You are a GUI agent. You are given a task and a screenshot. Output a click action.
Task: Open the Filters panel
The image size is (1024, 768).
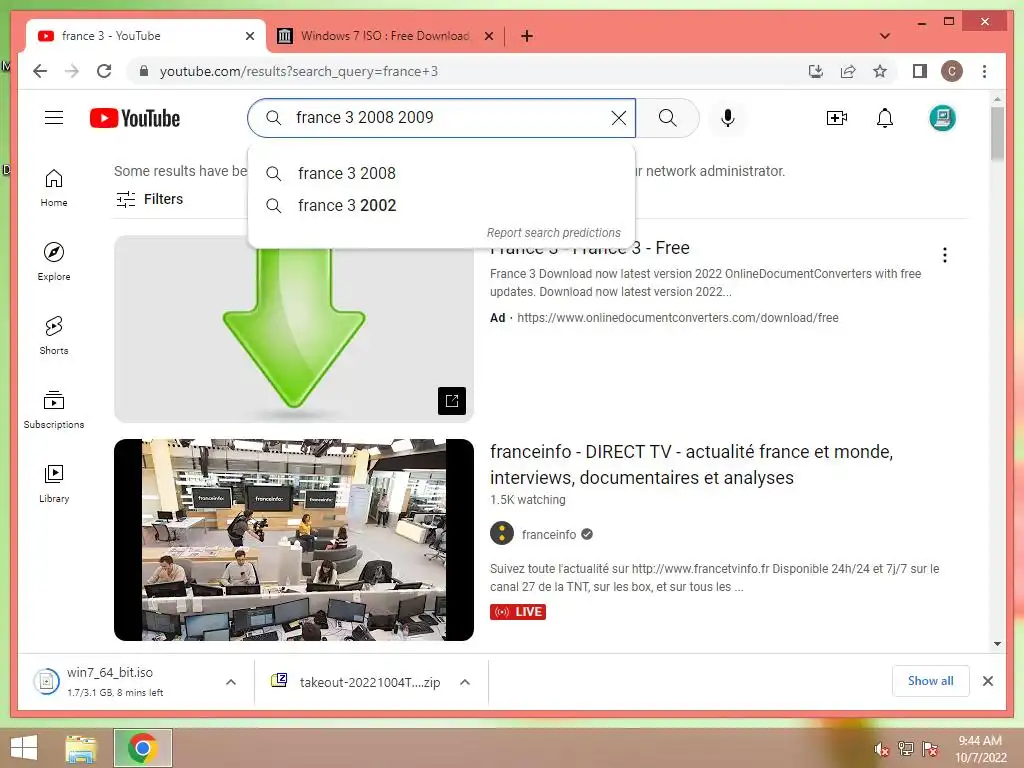coord(150,199)
